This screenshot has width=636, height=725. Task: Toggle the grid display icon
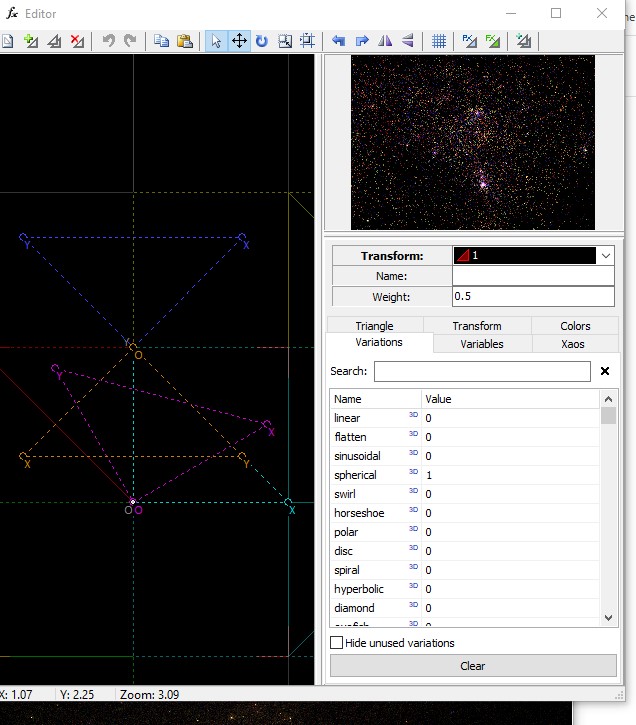[x=438, y=41]
